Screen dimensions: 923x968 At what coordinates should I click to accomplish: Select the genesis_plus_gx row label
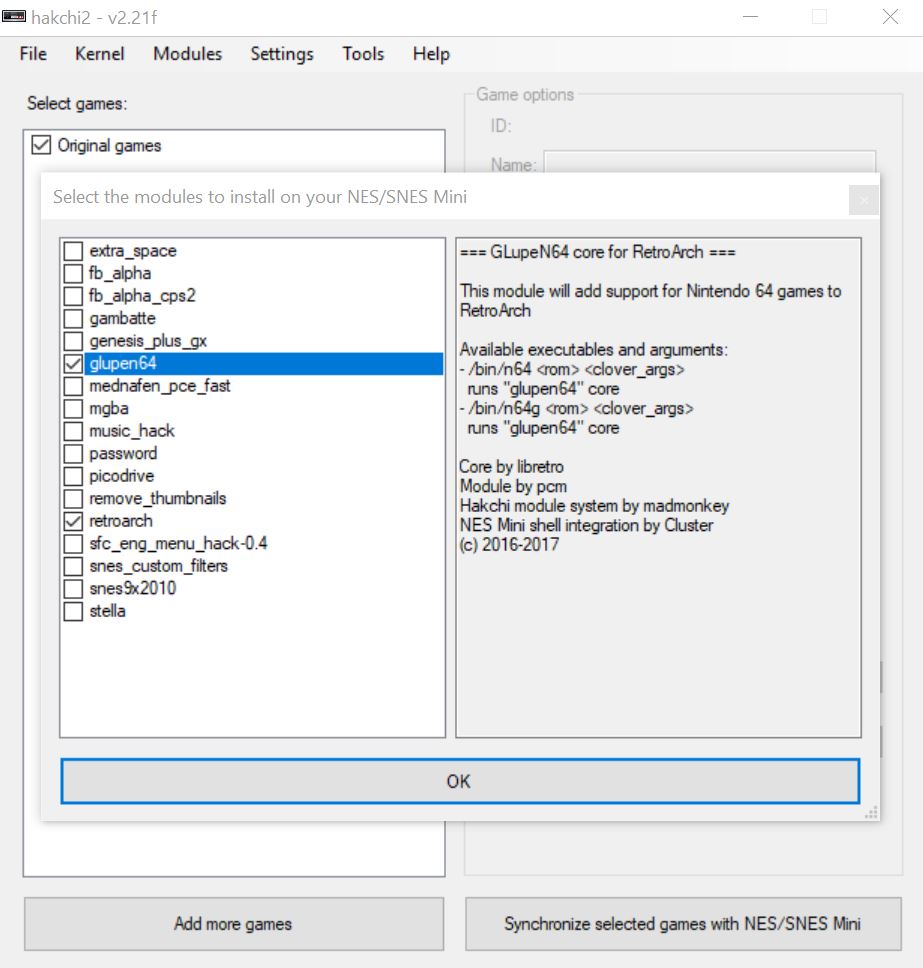(148, 341)
